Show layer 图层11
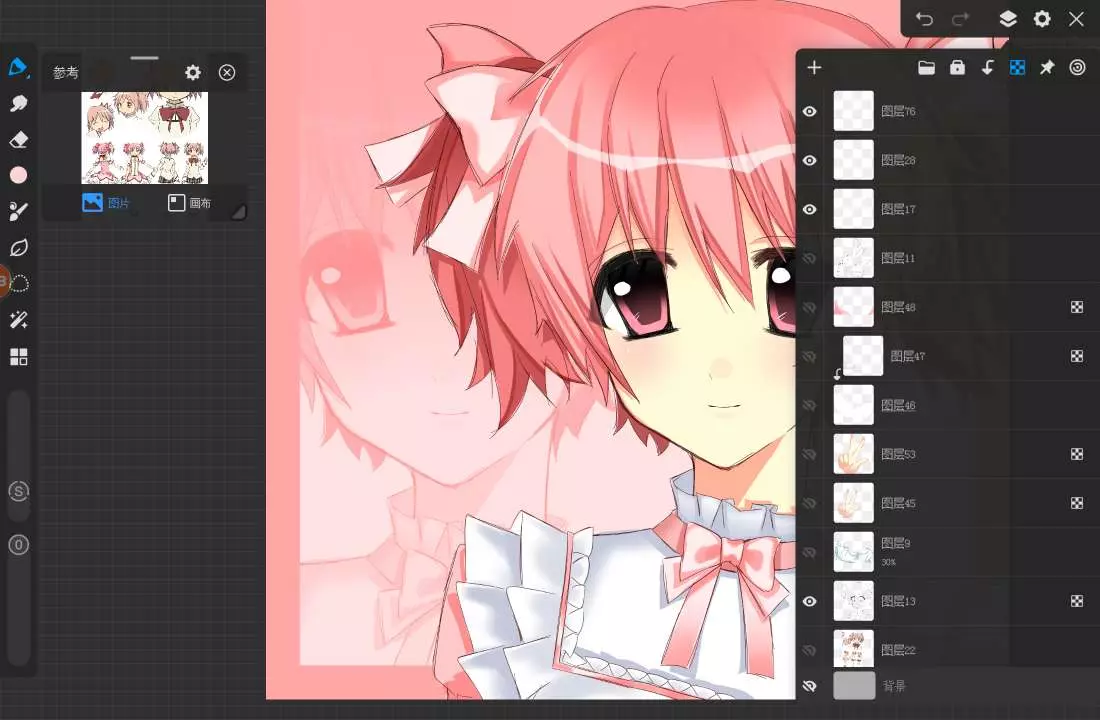Viewport: 1100px width, 720px height. click(x=810, y=258)
